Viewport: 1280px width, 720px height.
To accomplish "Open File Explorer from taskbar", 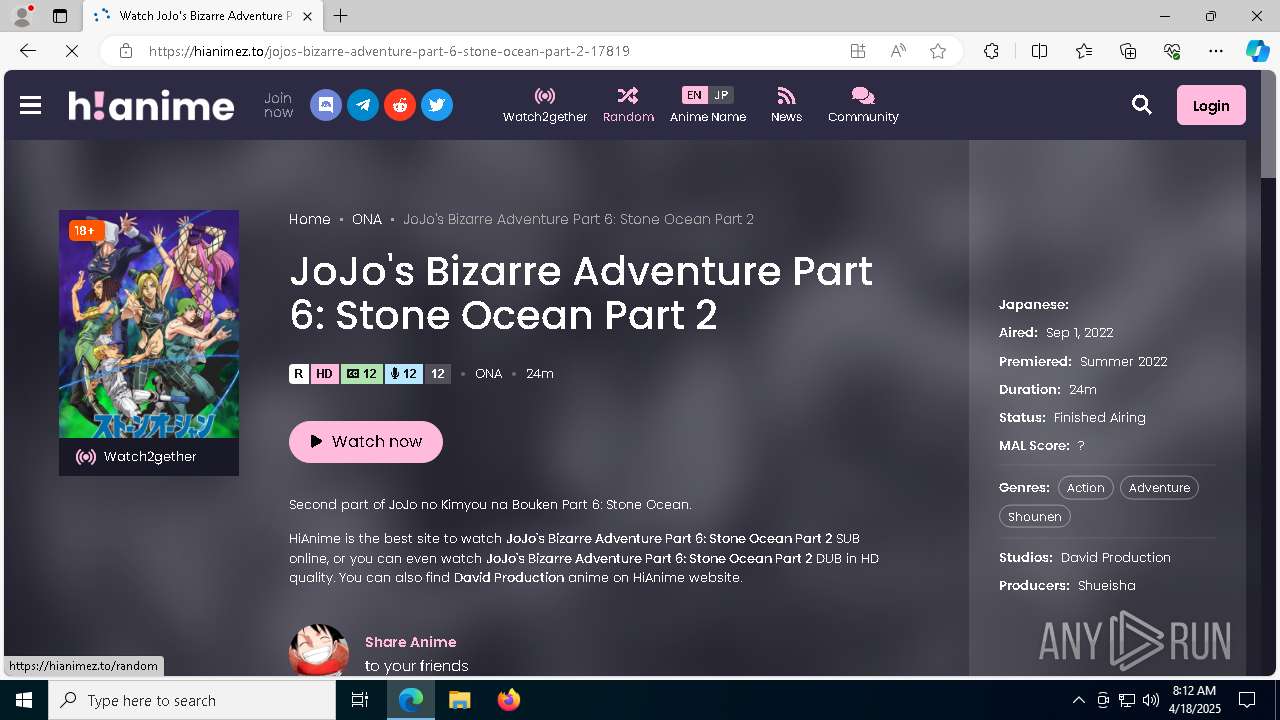I will point(459,700).
